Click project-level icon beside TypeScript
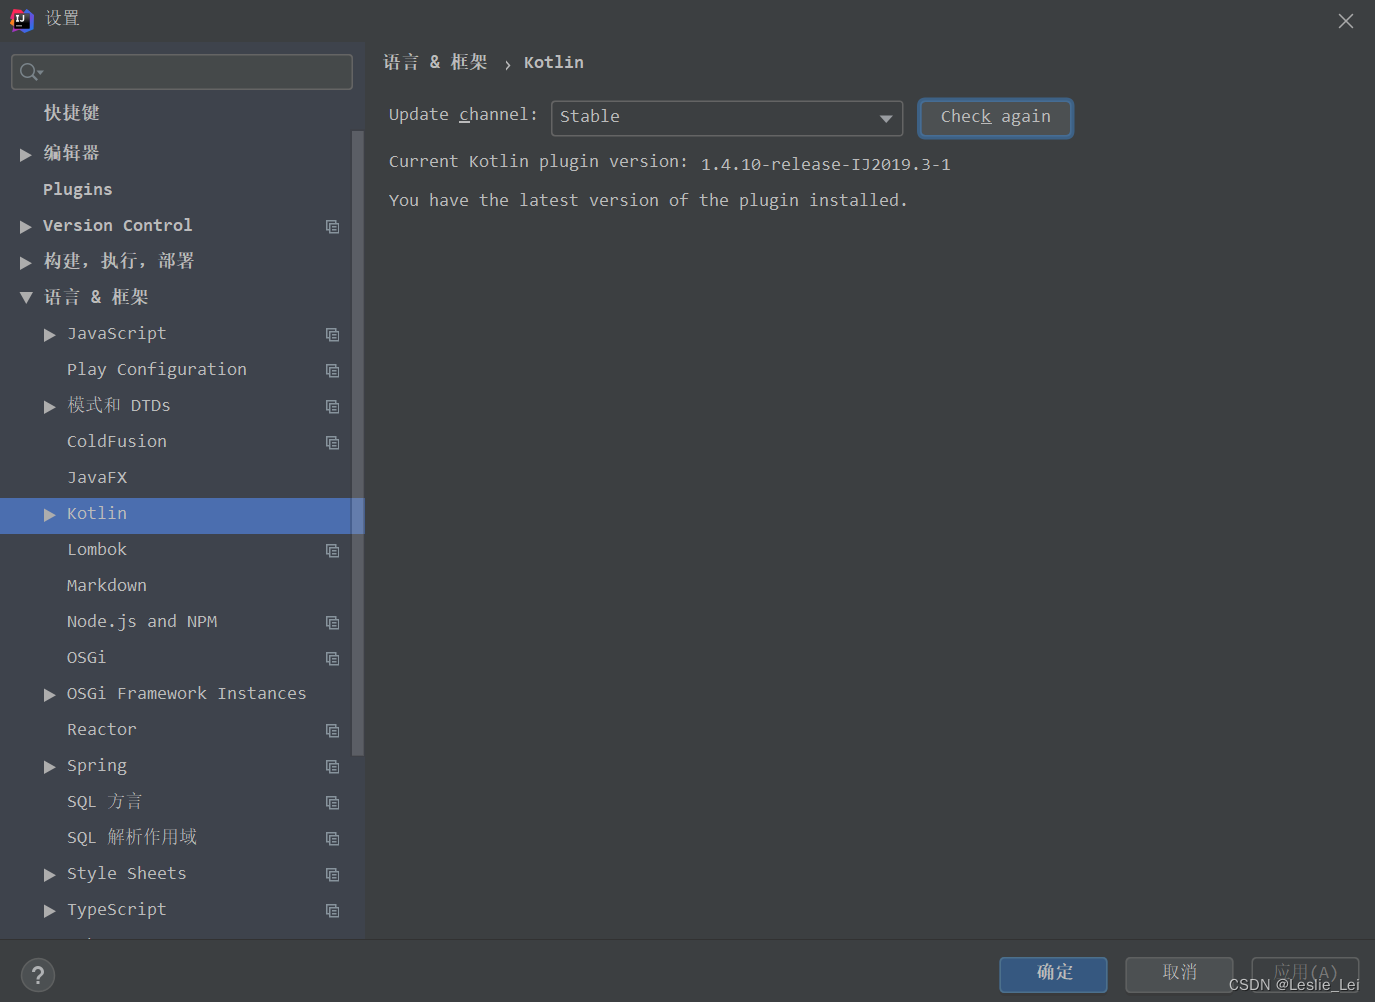This screenshot has height=1002, width=1375. point(333,911)
